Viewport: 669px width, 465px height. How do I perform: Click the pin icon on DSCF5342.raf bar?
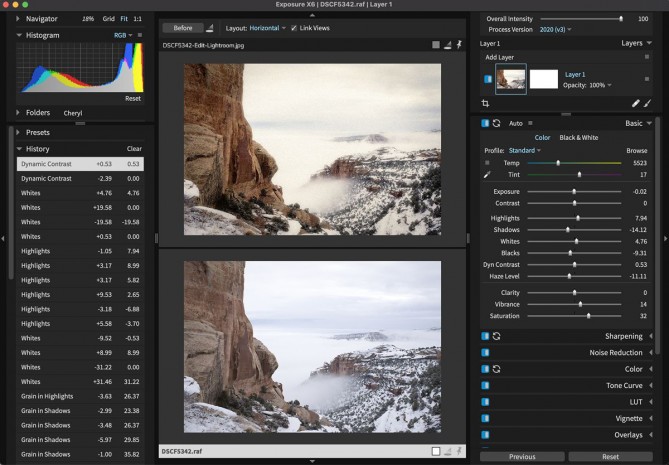[459, 451]
